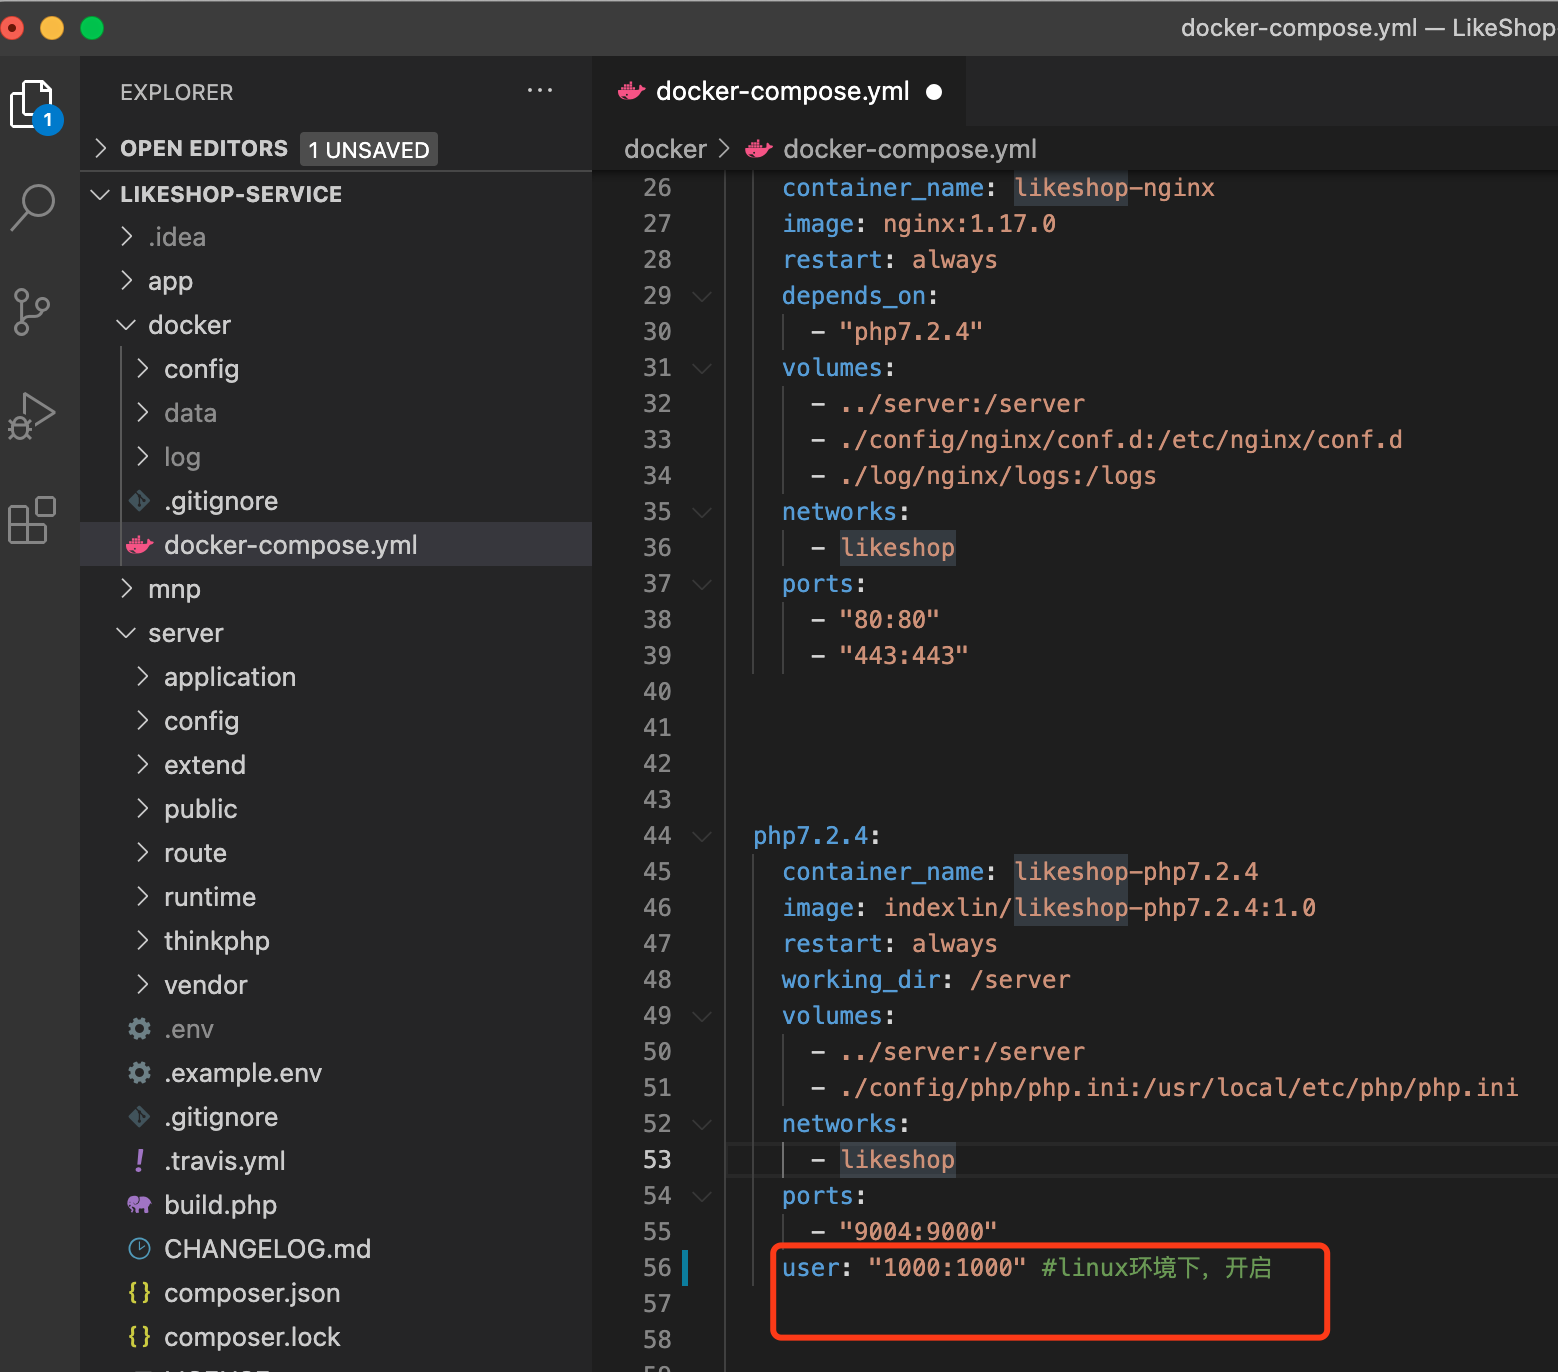Expand the public folder
Screen dimensions: 1558x1372
142,809
